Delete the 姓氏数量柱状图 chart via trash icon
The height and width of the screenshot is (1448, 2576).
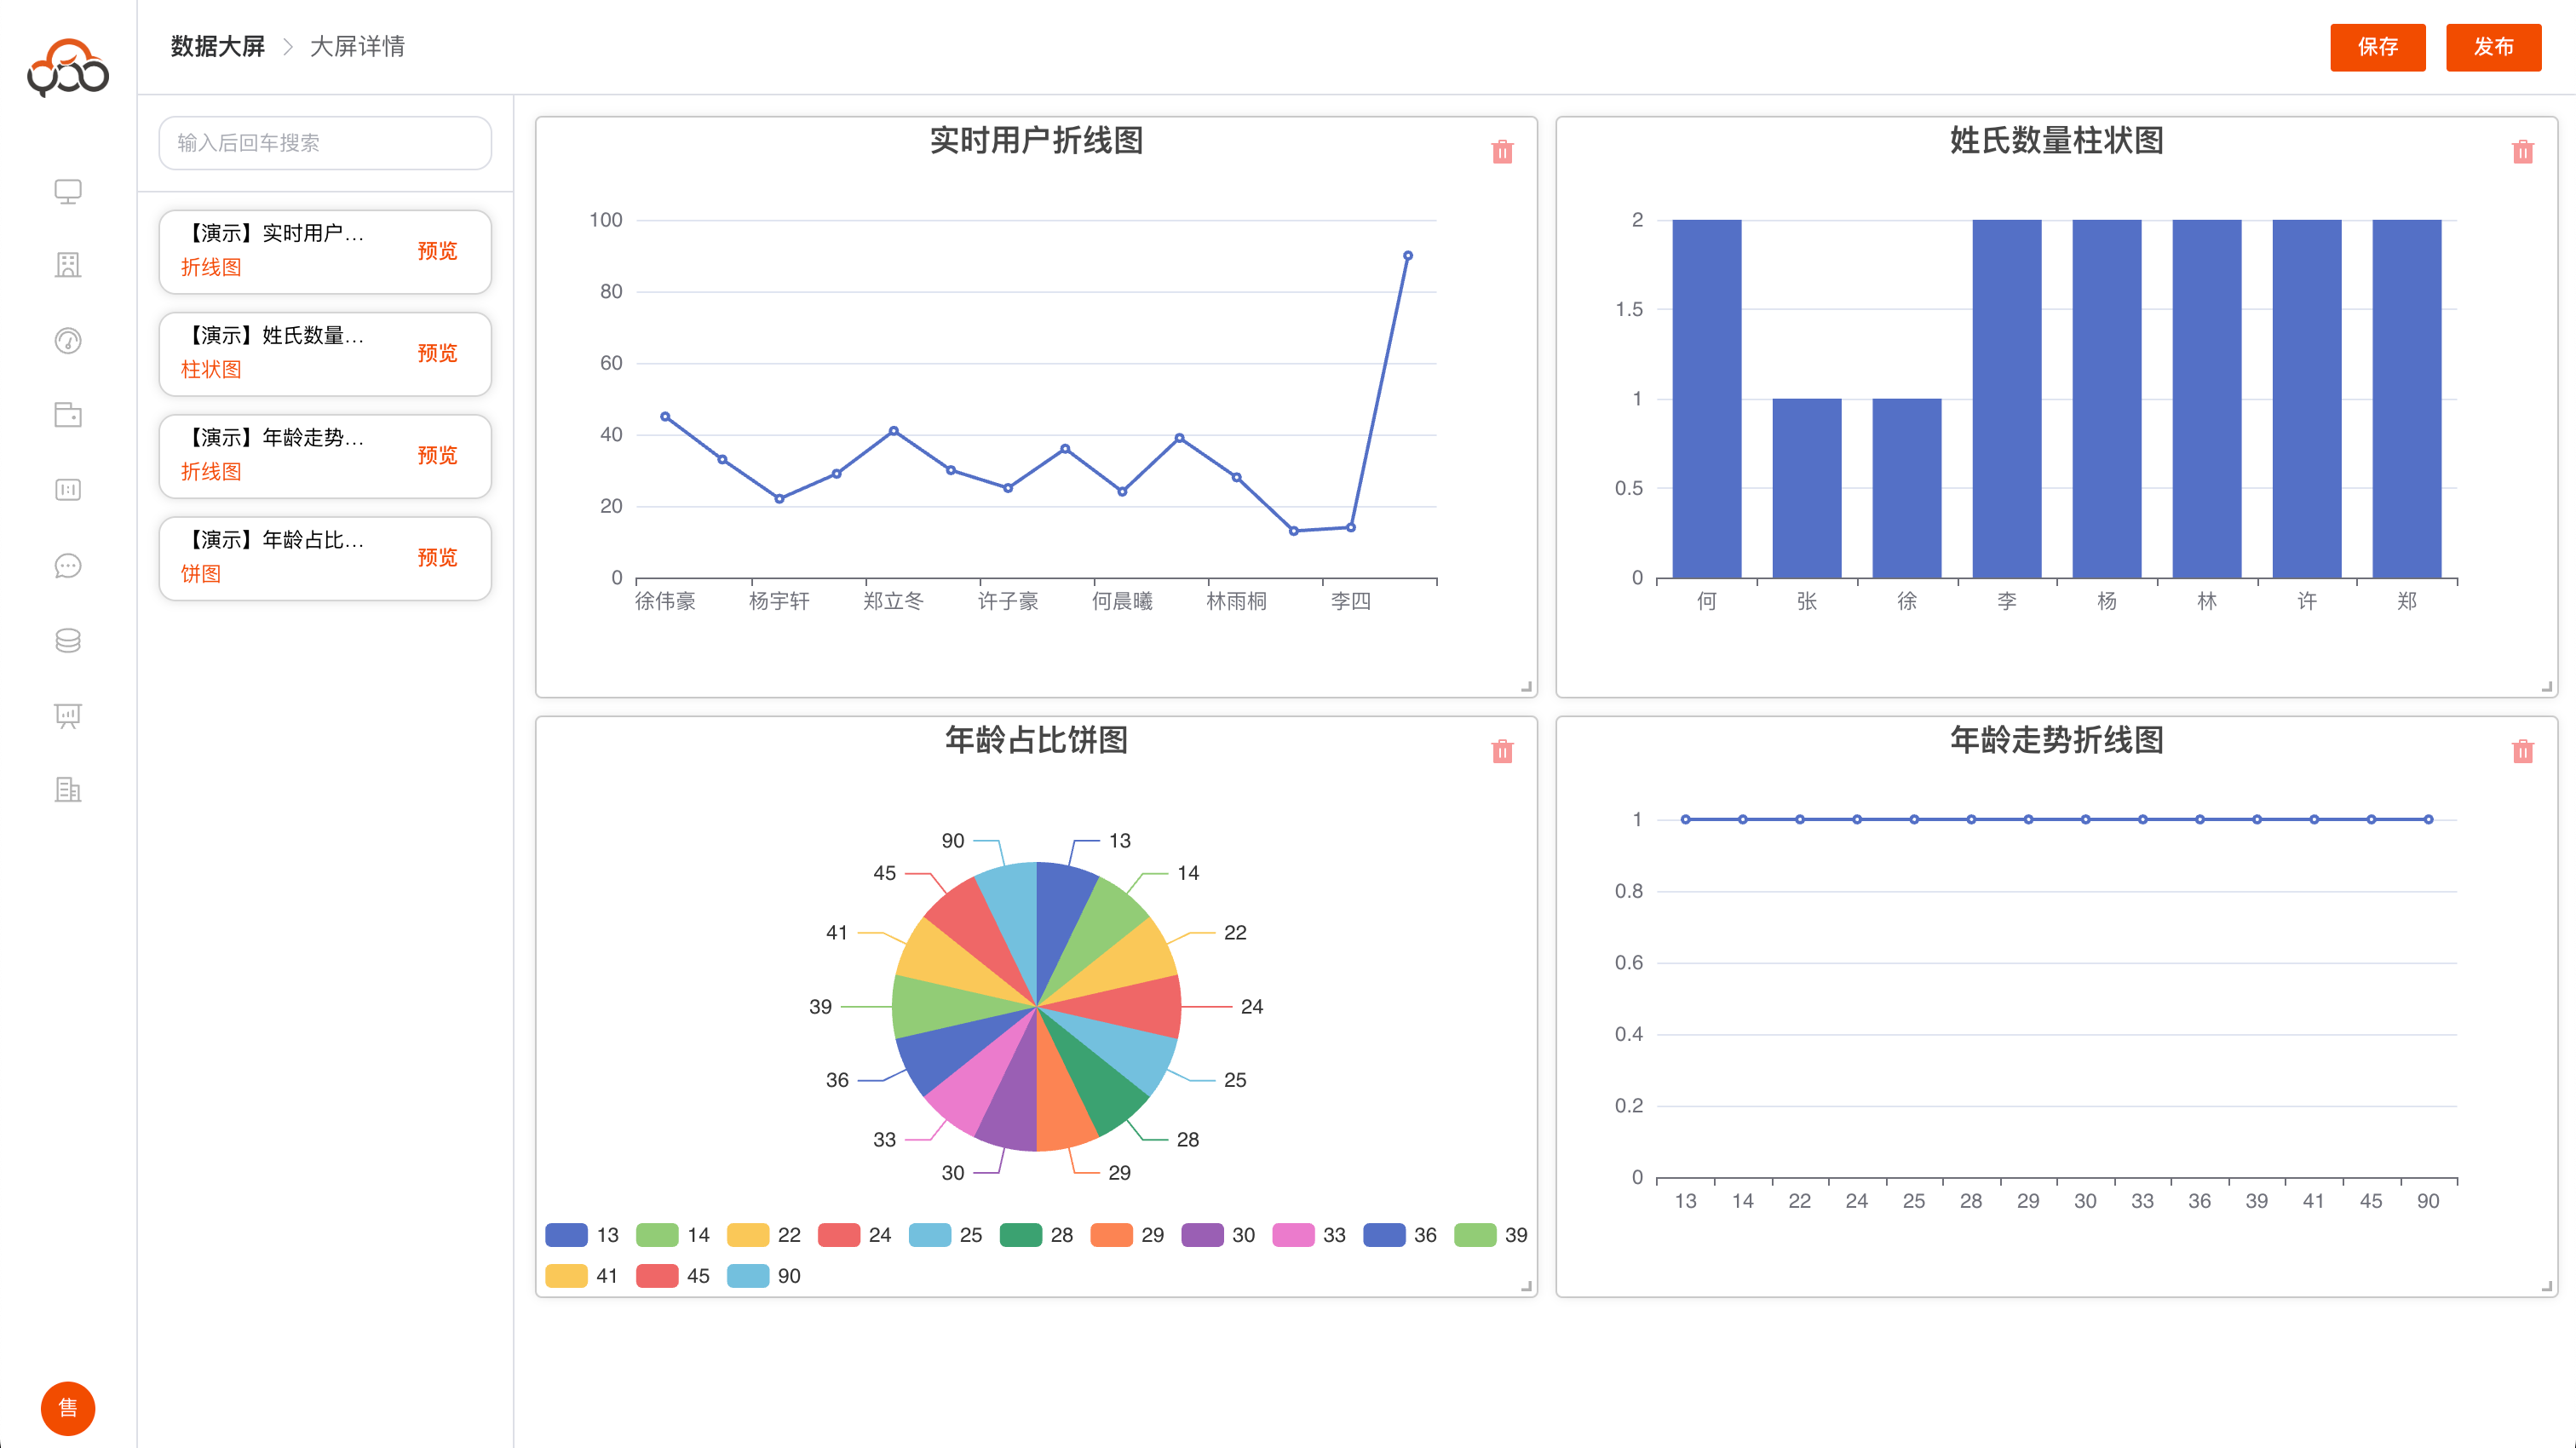2522,152
